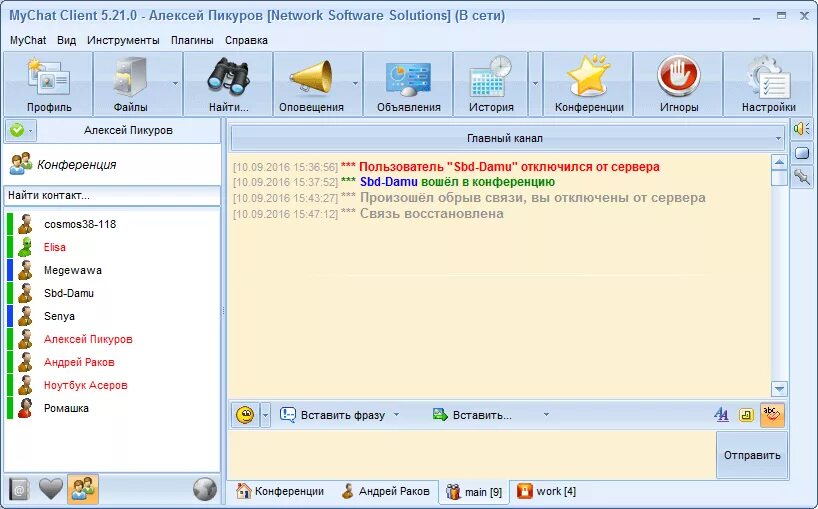Select contact Андрей Раков in the list
This screenshot has height=509, width=818.
coord(113,362)
